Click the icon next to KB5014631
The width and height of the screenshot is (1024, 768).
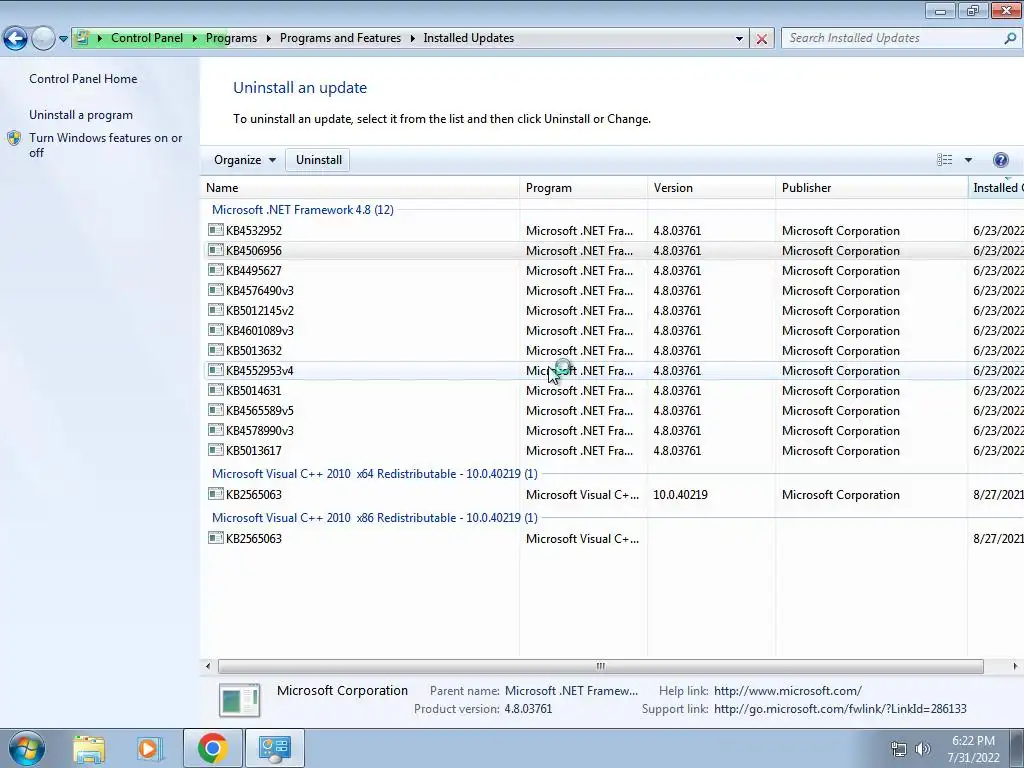click(216, 390)
